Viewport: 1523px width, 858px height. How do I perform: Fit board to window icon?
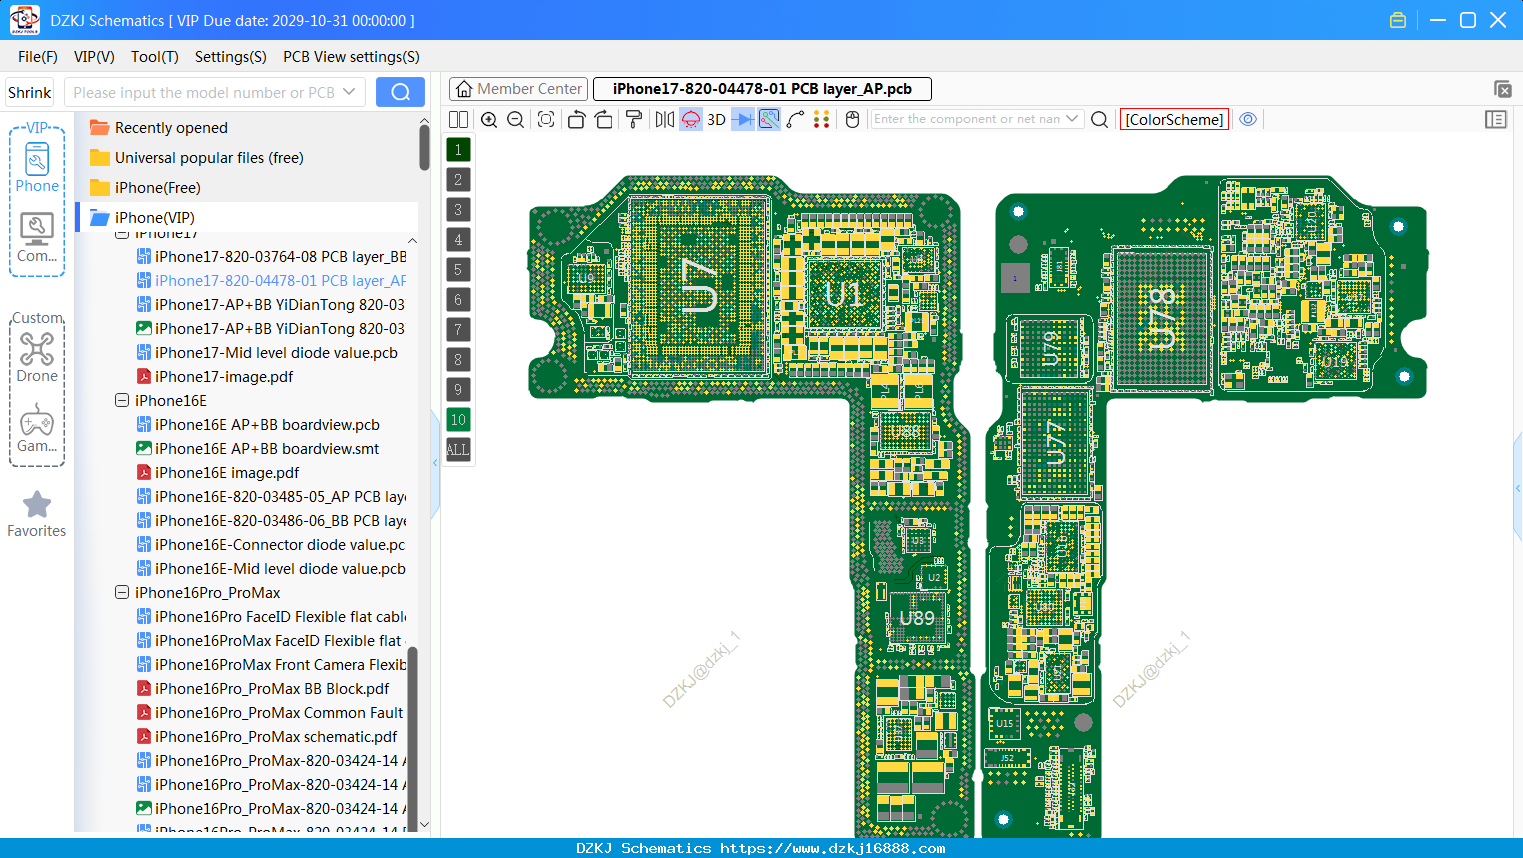click(546, 119)
